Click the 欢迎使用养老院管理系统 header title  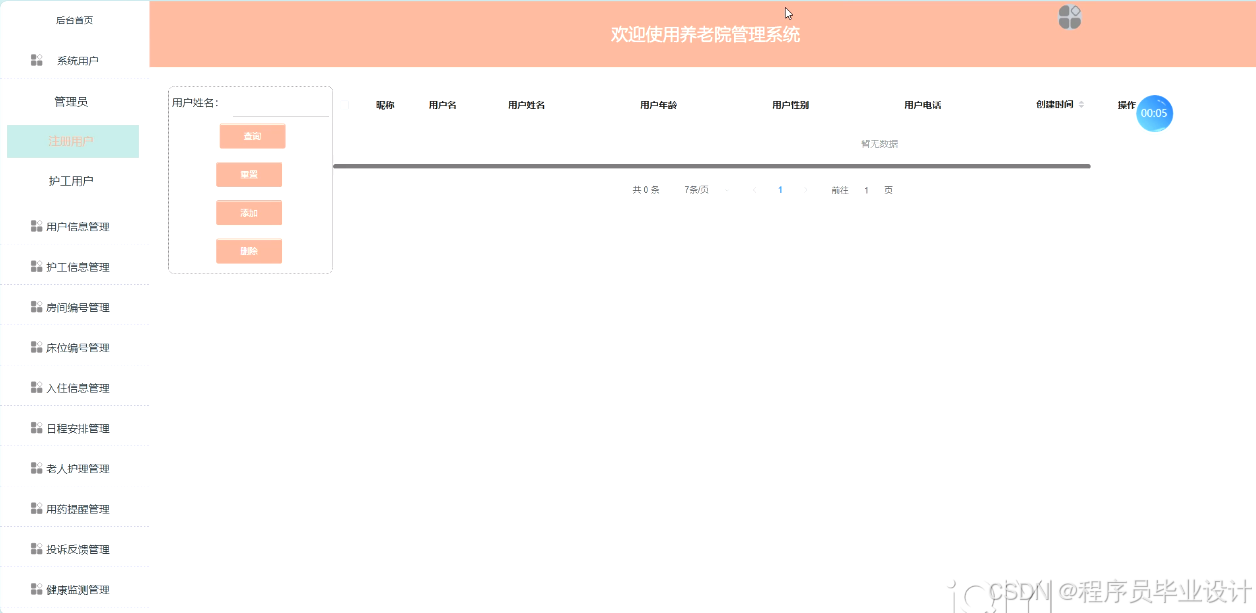coord(705,35)
